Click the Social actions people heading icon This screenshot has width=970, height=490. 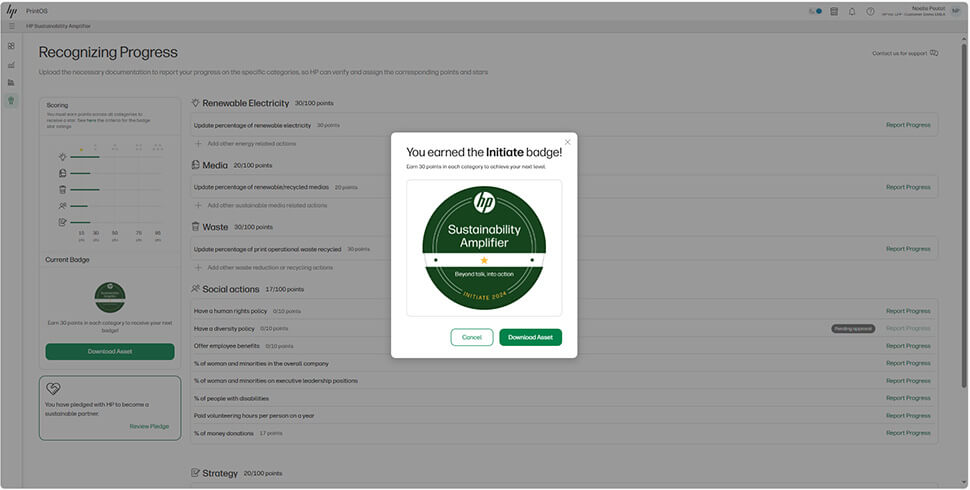point(195,288)
